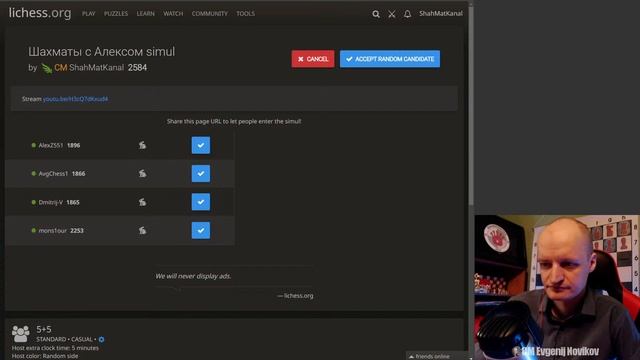The height and width of the screenshot is (360, 640).
Task: Click the simul participants group icon
Action: [20, 334]
